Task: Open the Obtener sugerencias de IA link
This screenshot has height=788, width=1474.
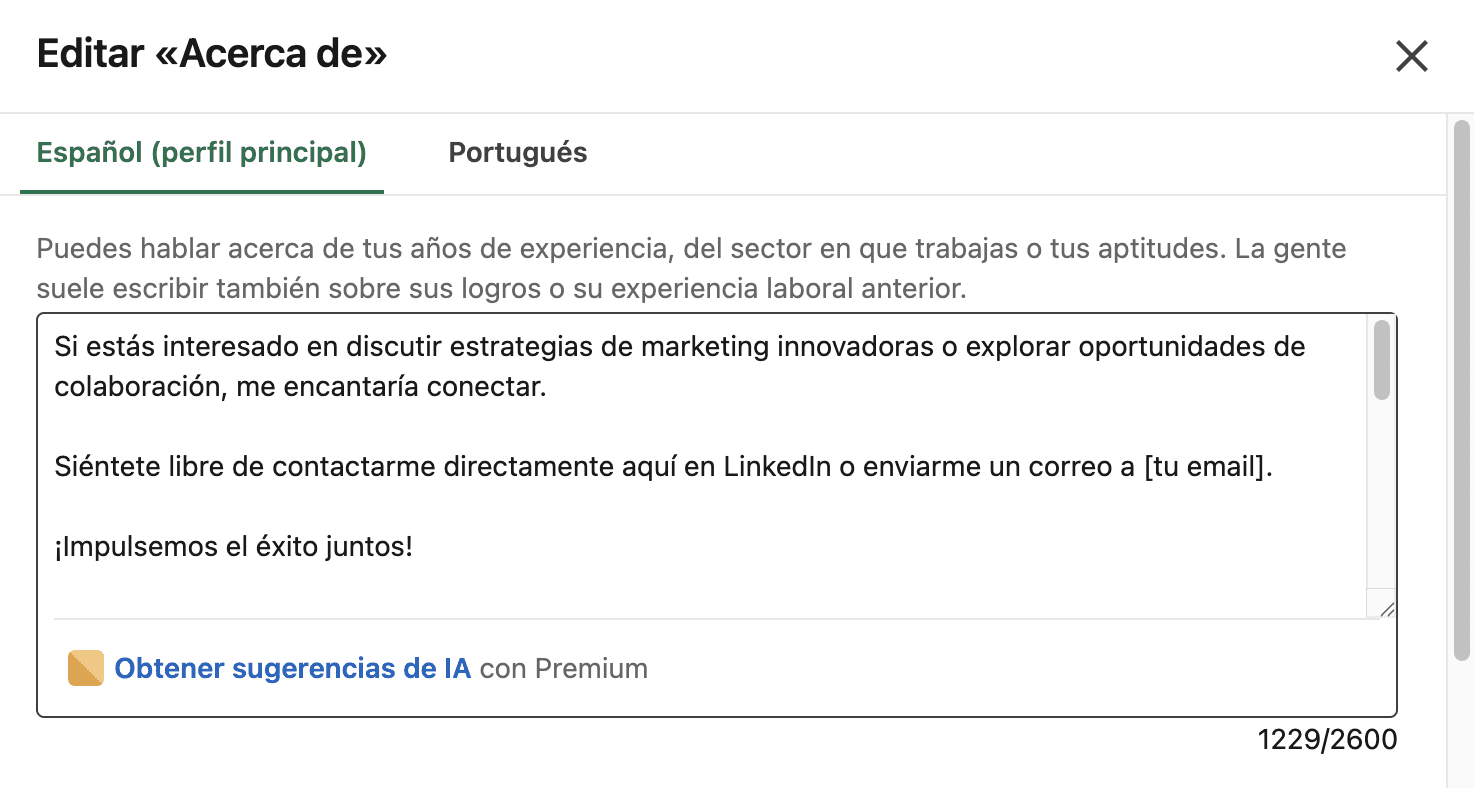Action: tap(292, 668)
